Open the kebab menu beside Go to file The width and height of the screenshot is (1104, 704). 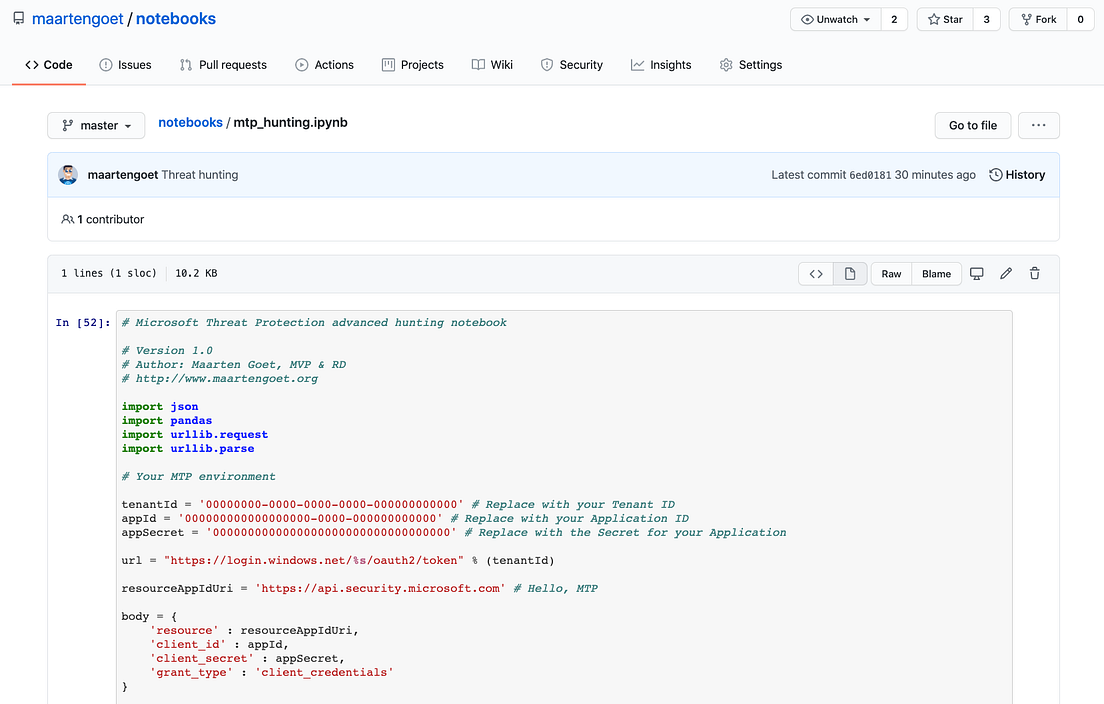click(x=1038, y=125)
